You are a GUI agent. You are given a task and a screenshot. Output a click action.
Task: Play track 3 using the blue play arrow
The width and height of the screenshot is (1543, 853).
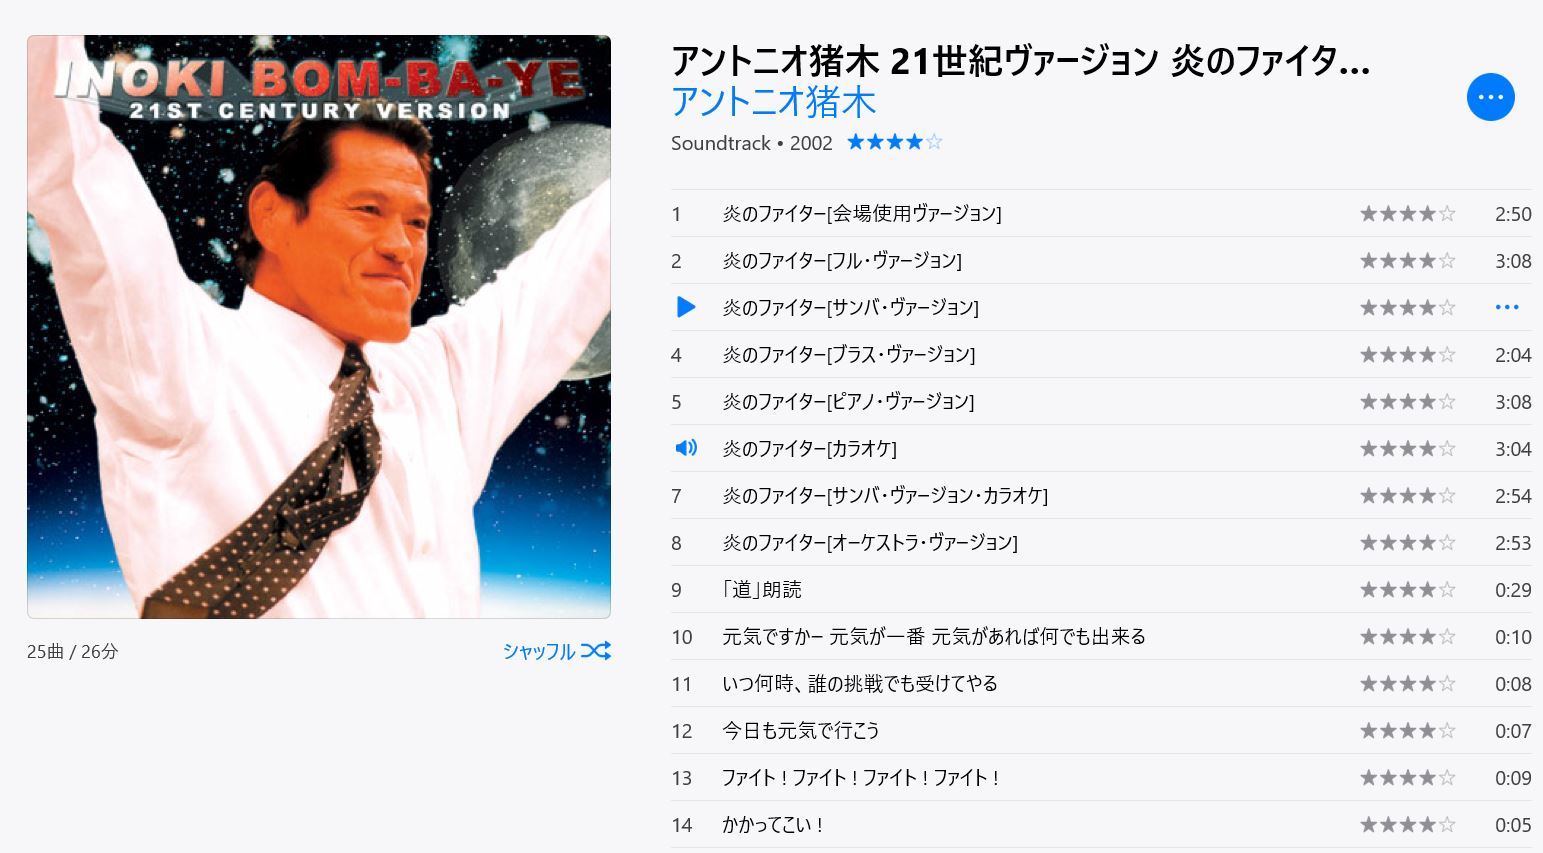(x=686, y=307)
